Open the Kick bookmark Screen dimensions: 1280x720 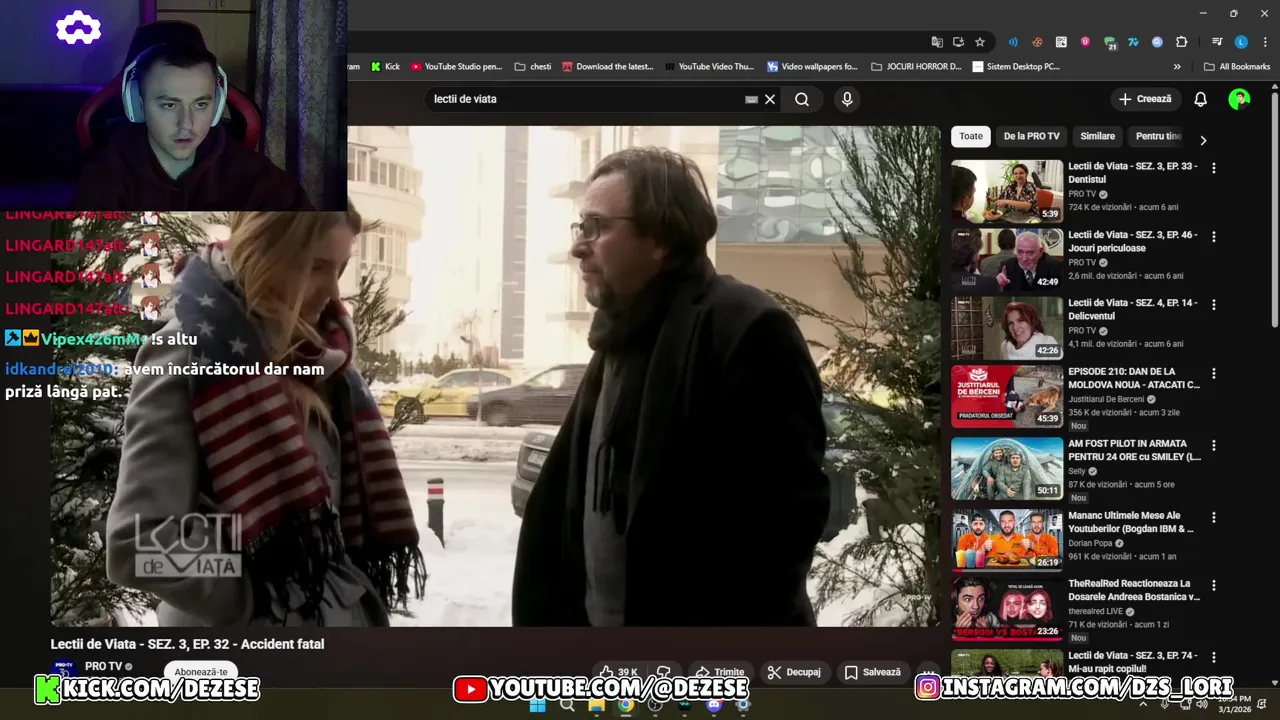pyautogui.click(x=385, y=67)
